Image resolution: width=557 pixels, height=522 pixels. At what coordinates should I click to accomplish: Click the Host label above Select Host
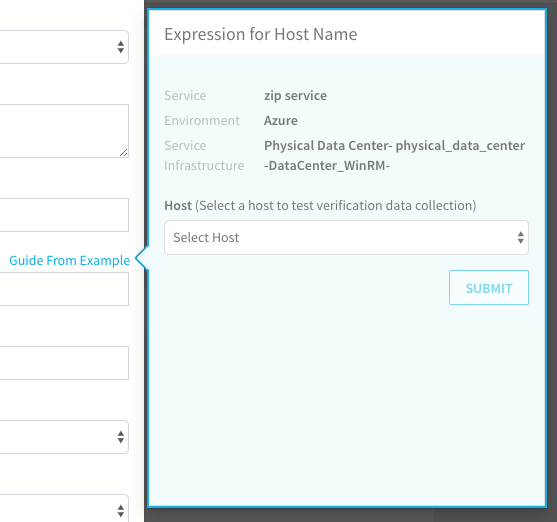(x=178, y=205)
